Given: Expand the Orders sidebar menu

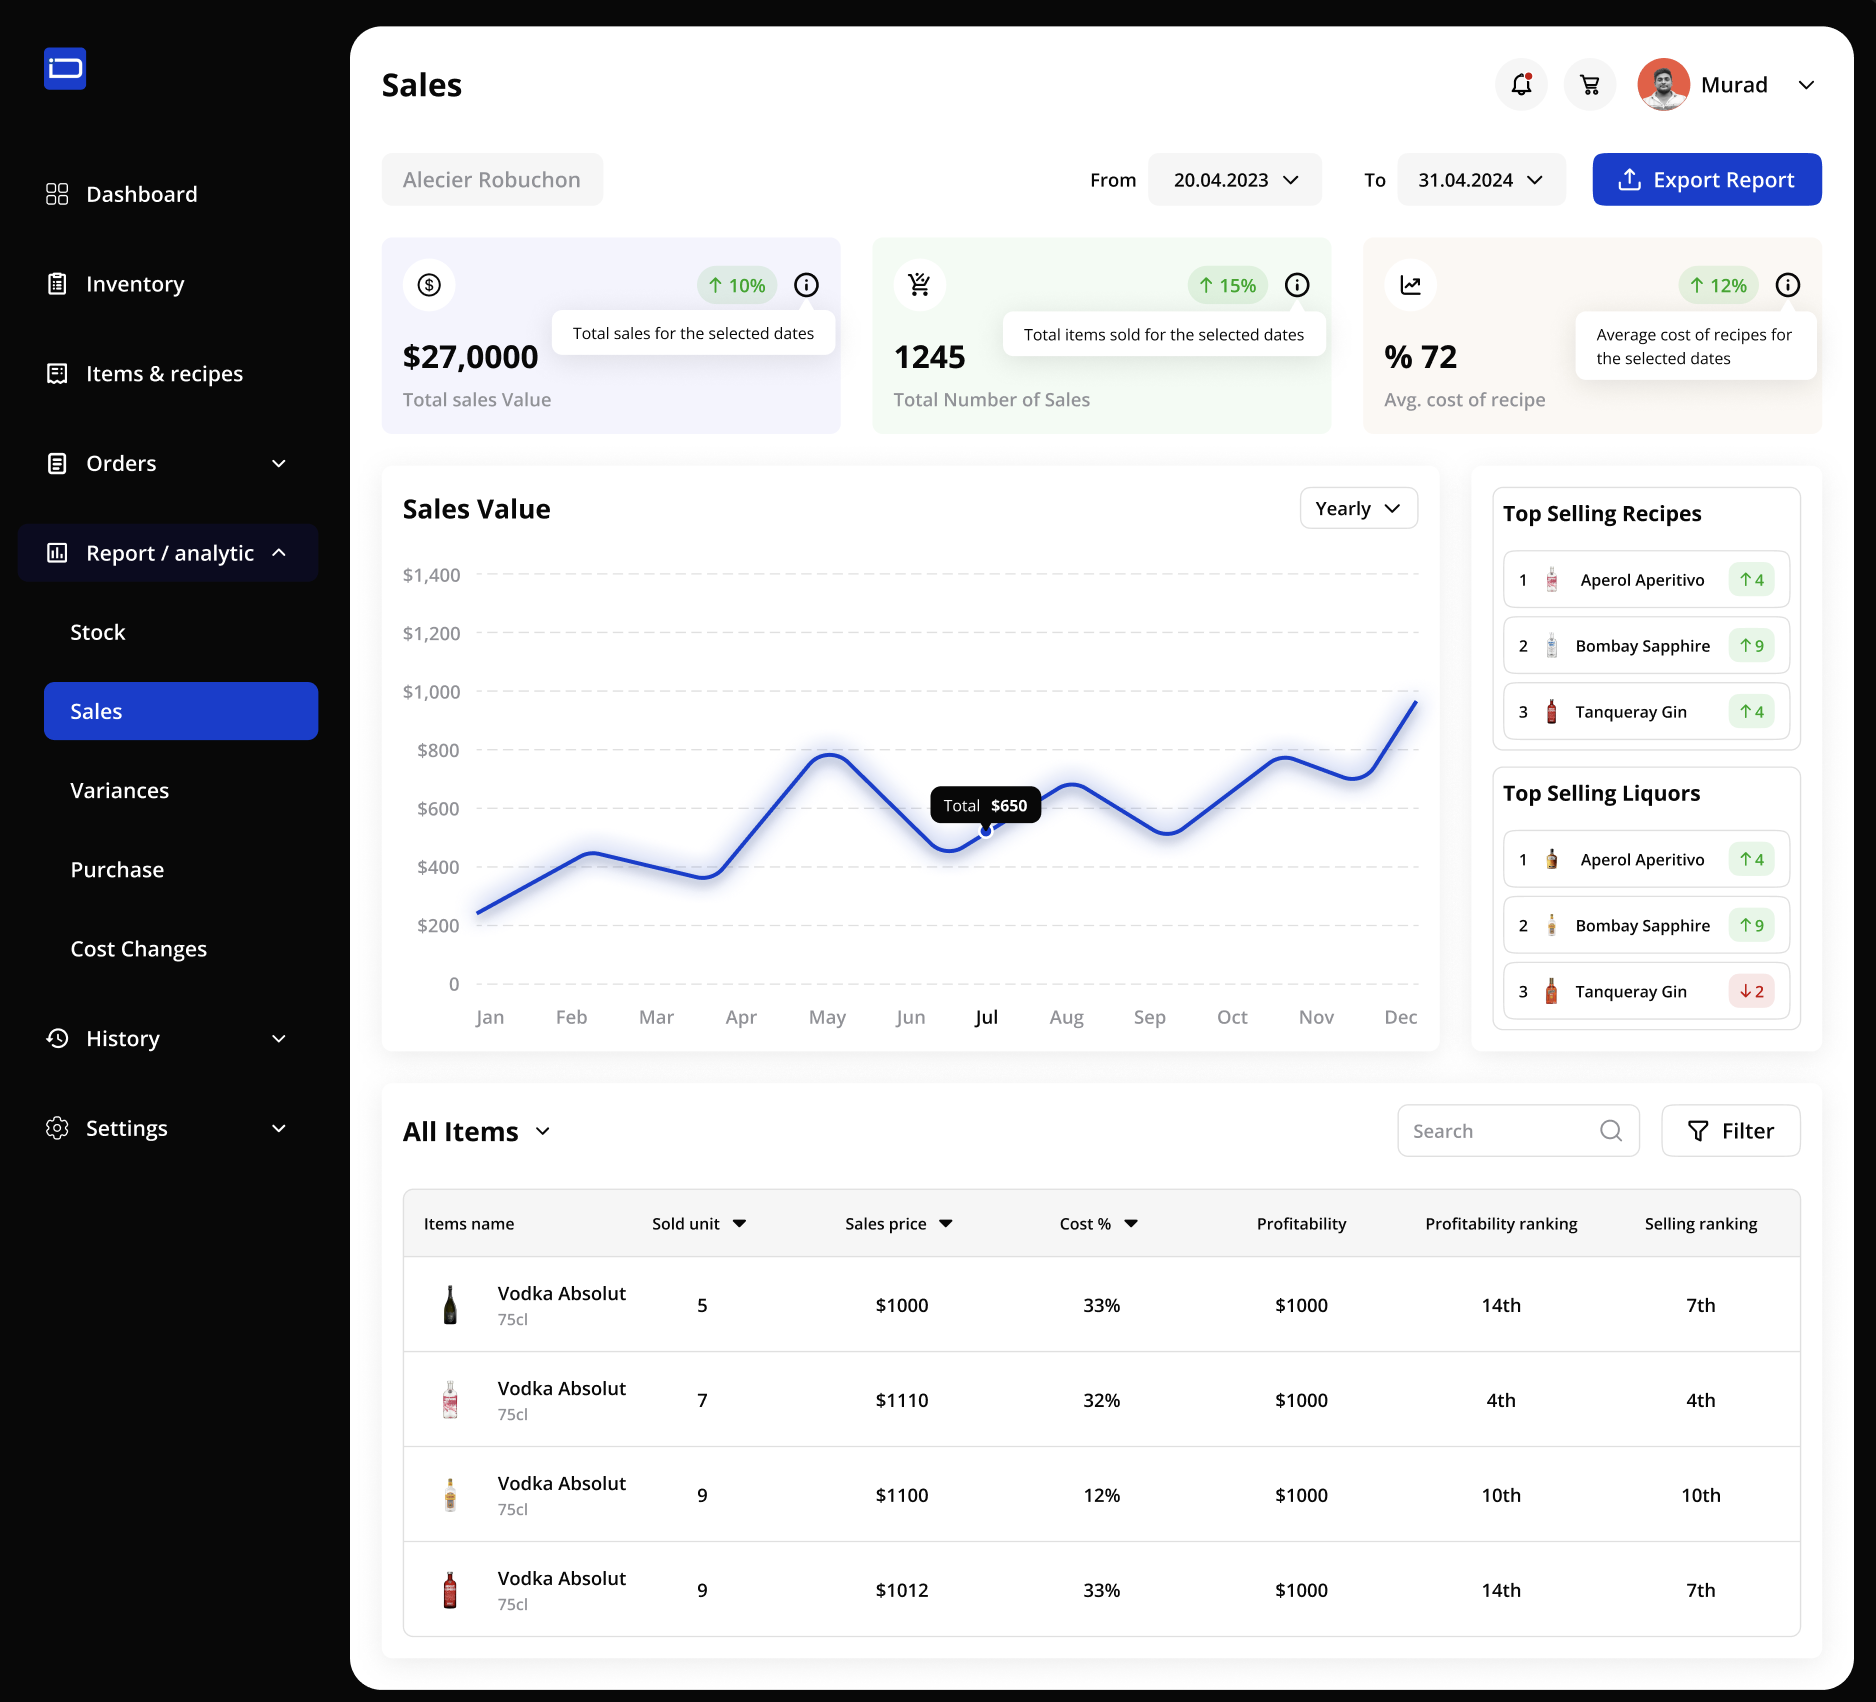Looking at the screenshot, I should click(x=278, y=463).
